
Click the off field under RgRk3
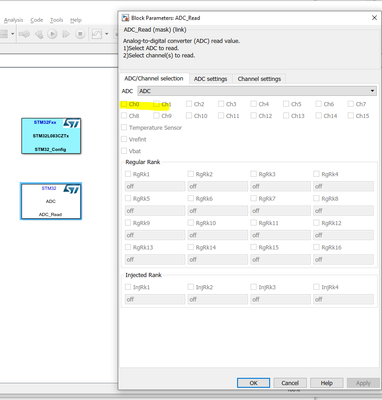[280, 186]
